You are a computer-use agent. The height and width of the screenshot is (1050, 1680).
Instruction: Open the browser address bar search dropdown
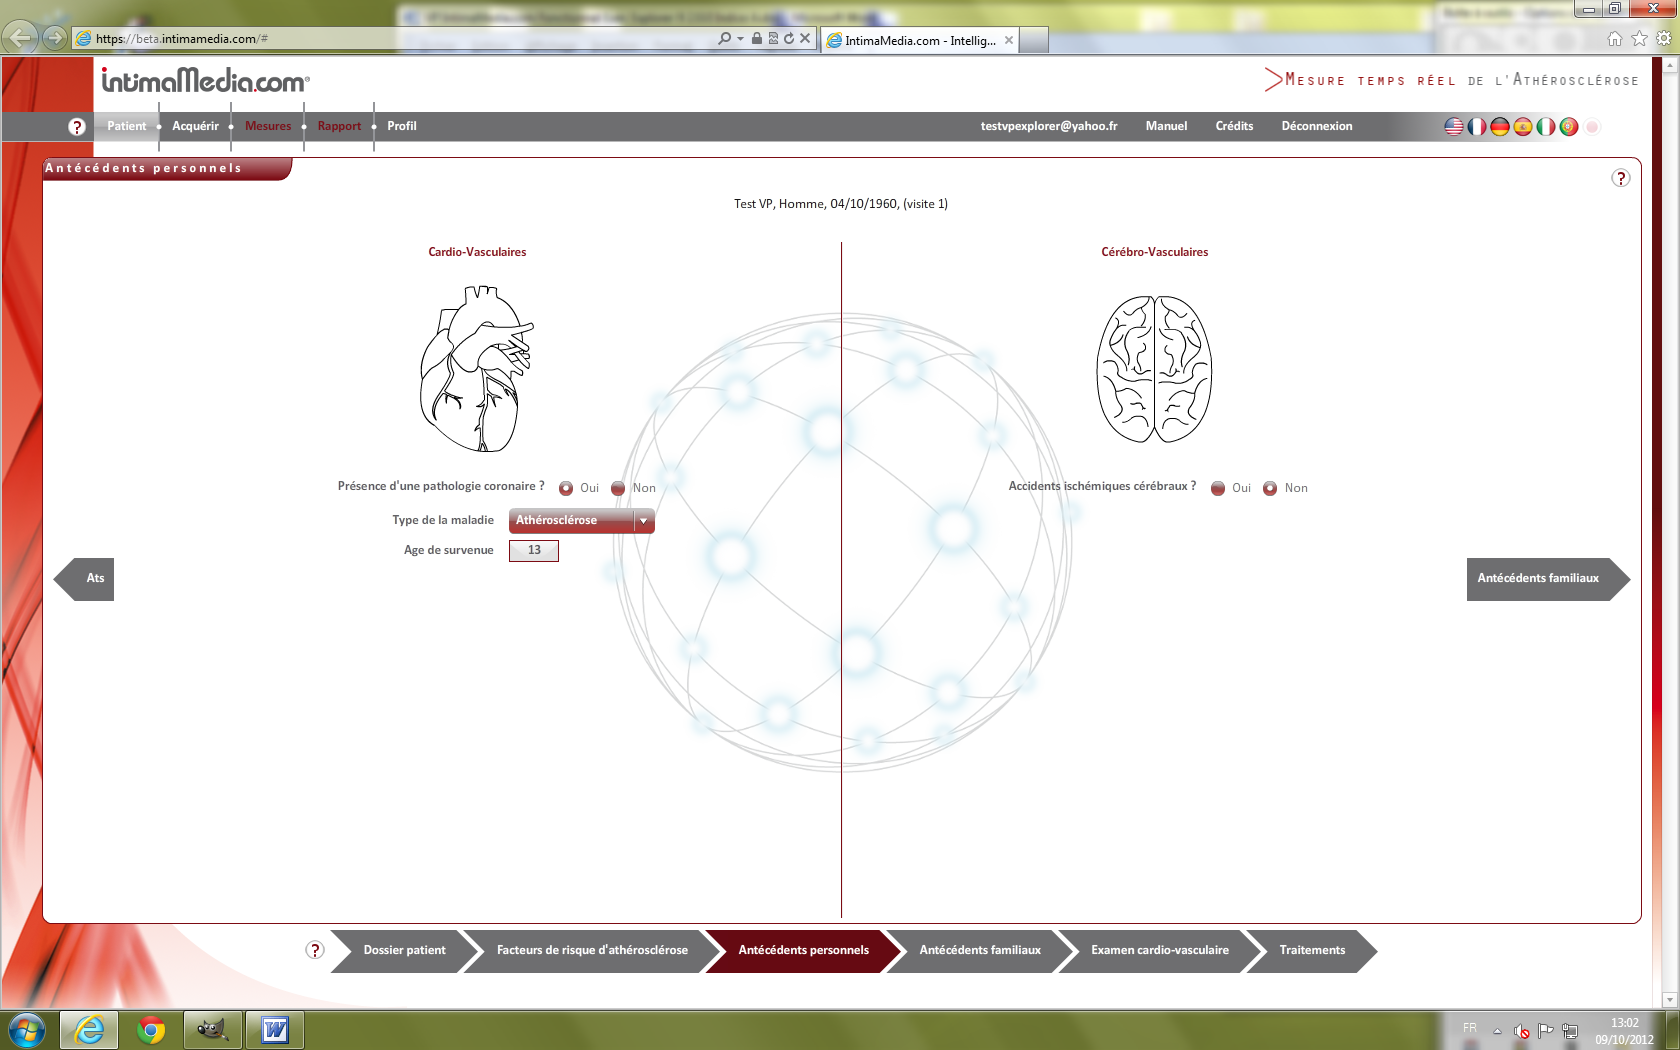(x=739, y=39)
